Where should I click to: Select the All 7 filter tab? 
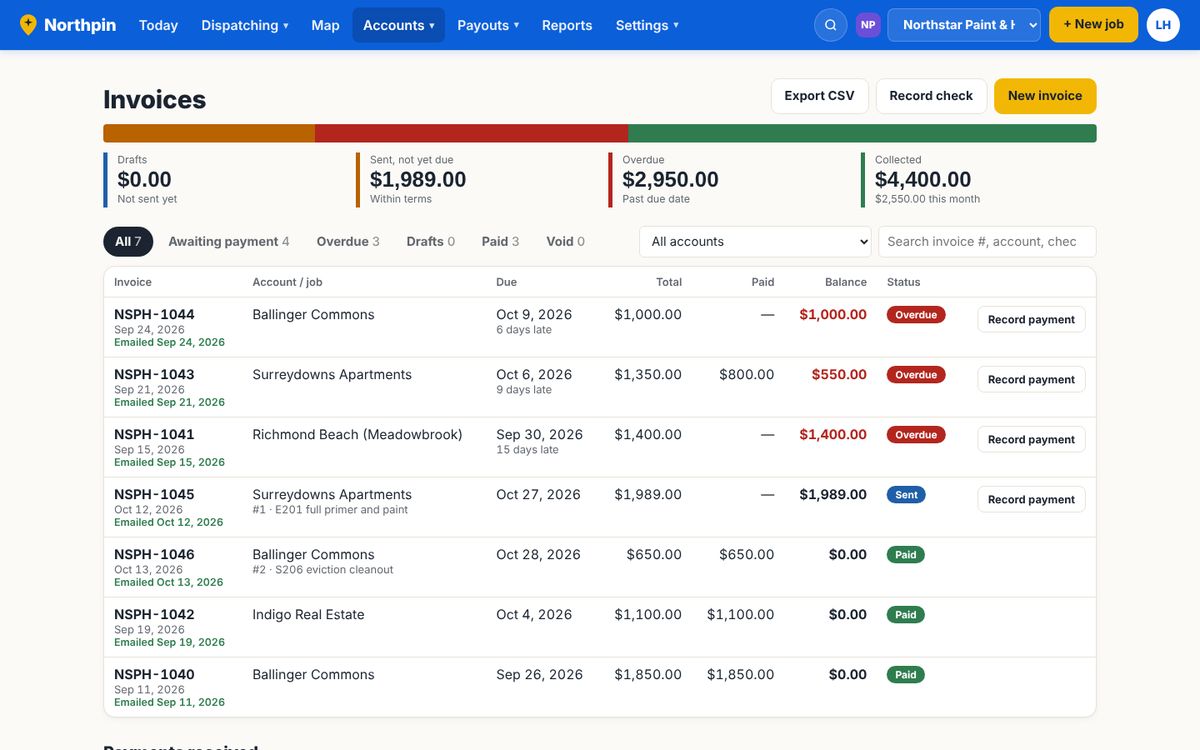128,241
